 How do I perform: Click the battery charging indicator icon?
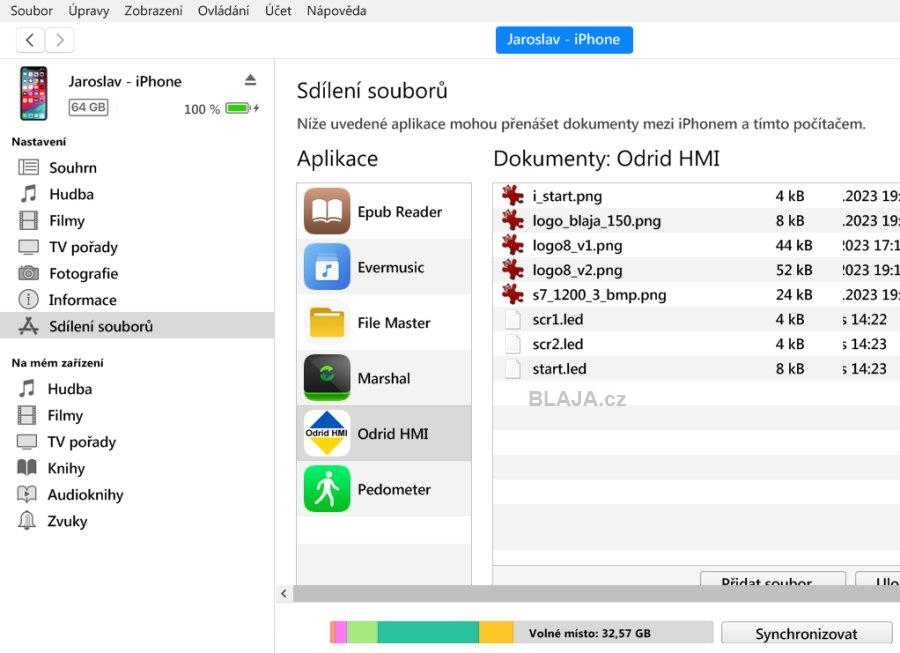coord(242,108)
